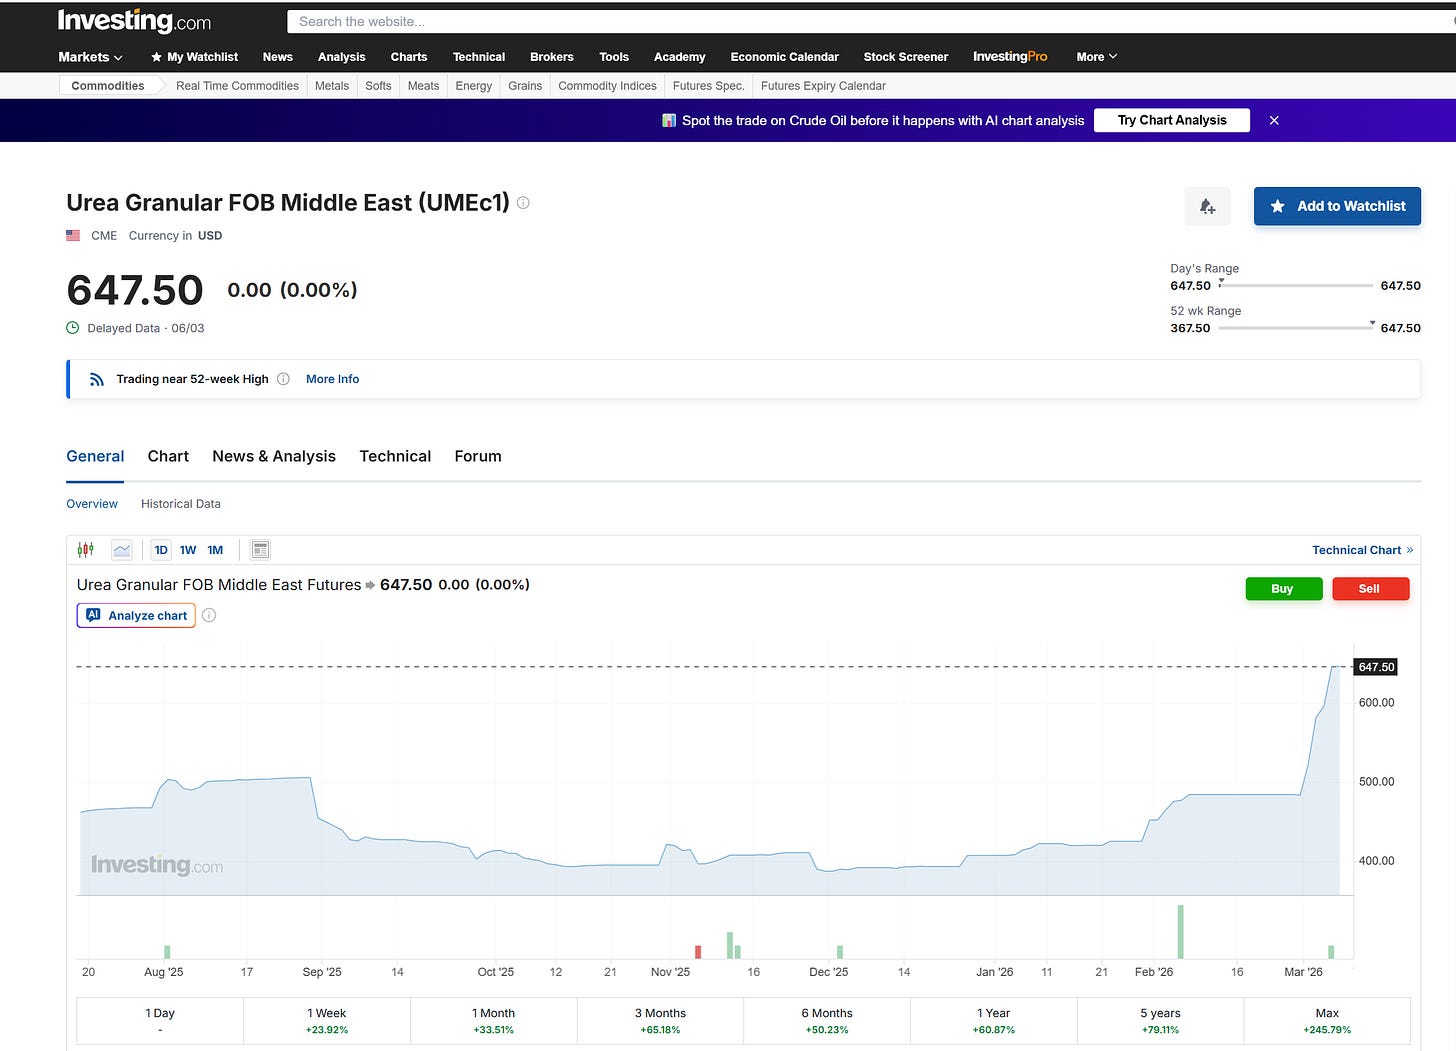The image size is (1456, 1051).
Task: Click the Commodities breadcrumb
Action: (108, 86)
